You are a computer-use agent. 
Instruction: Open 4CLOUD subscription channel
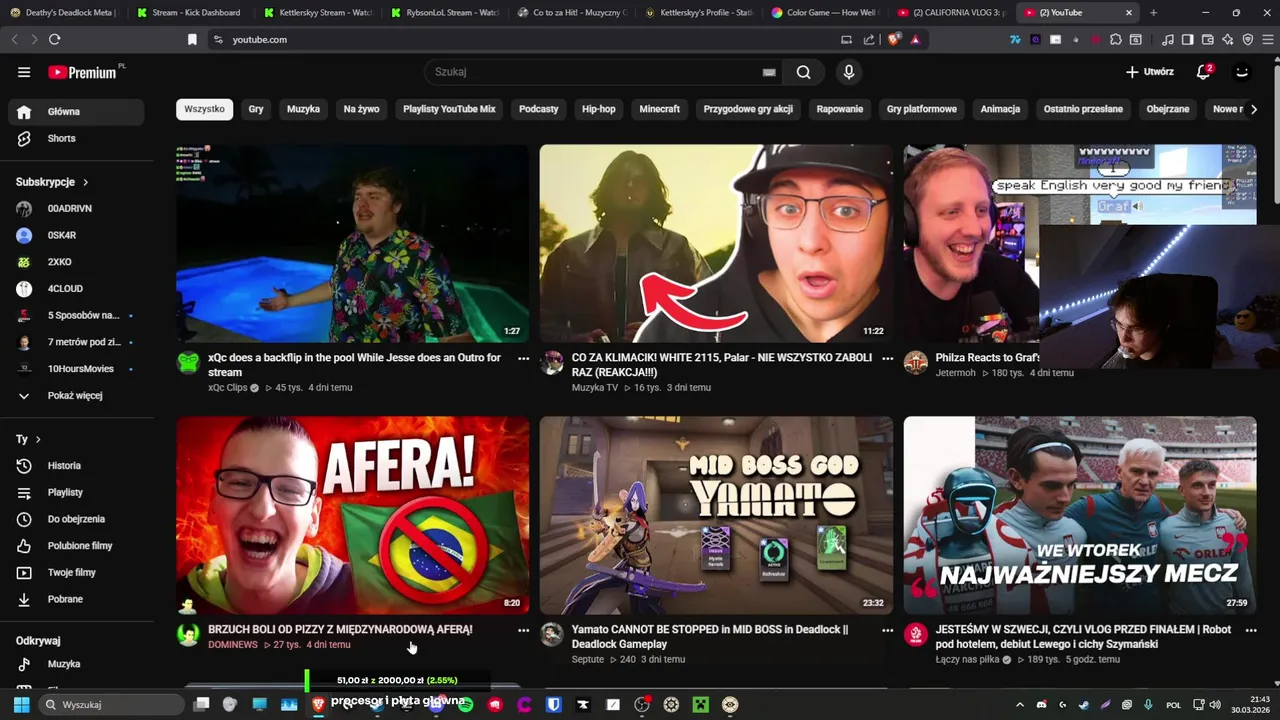pos(76,289)
